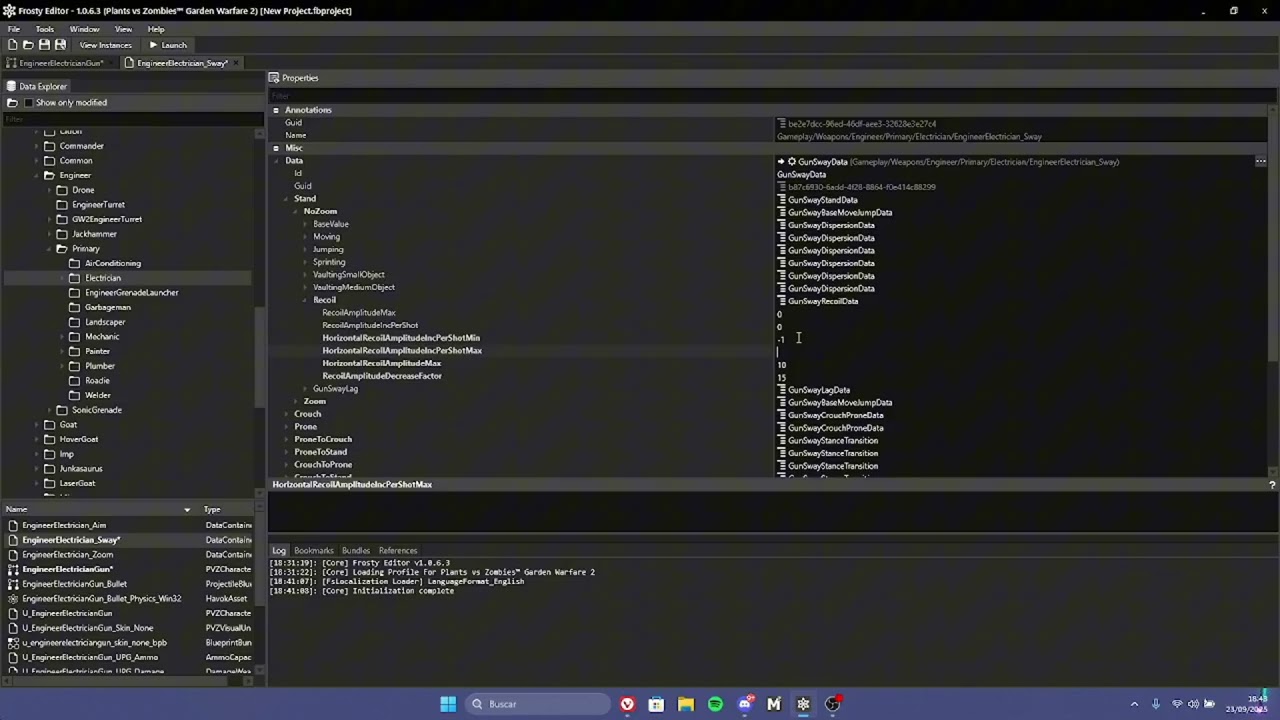The width and height of the screenshot is (1280, 720).
Task: Switch to the Bundles tab
Action: coord(355,551)
